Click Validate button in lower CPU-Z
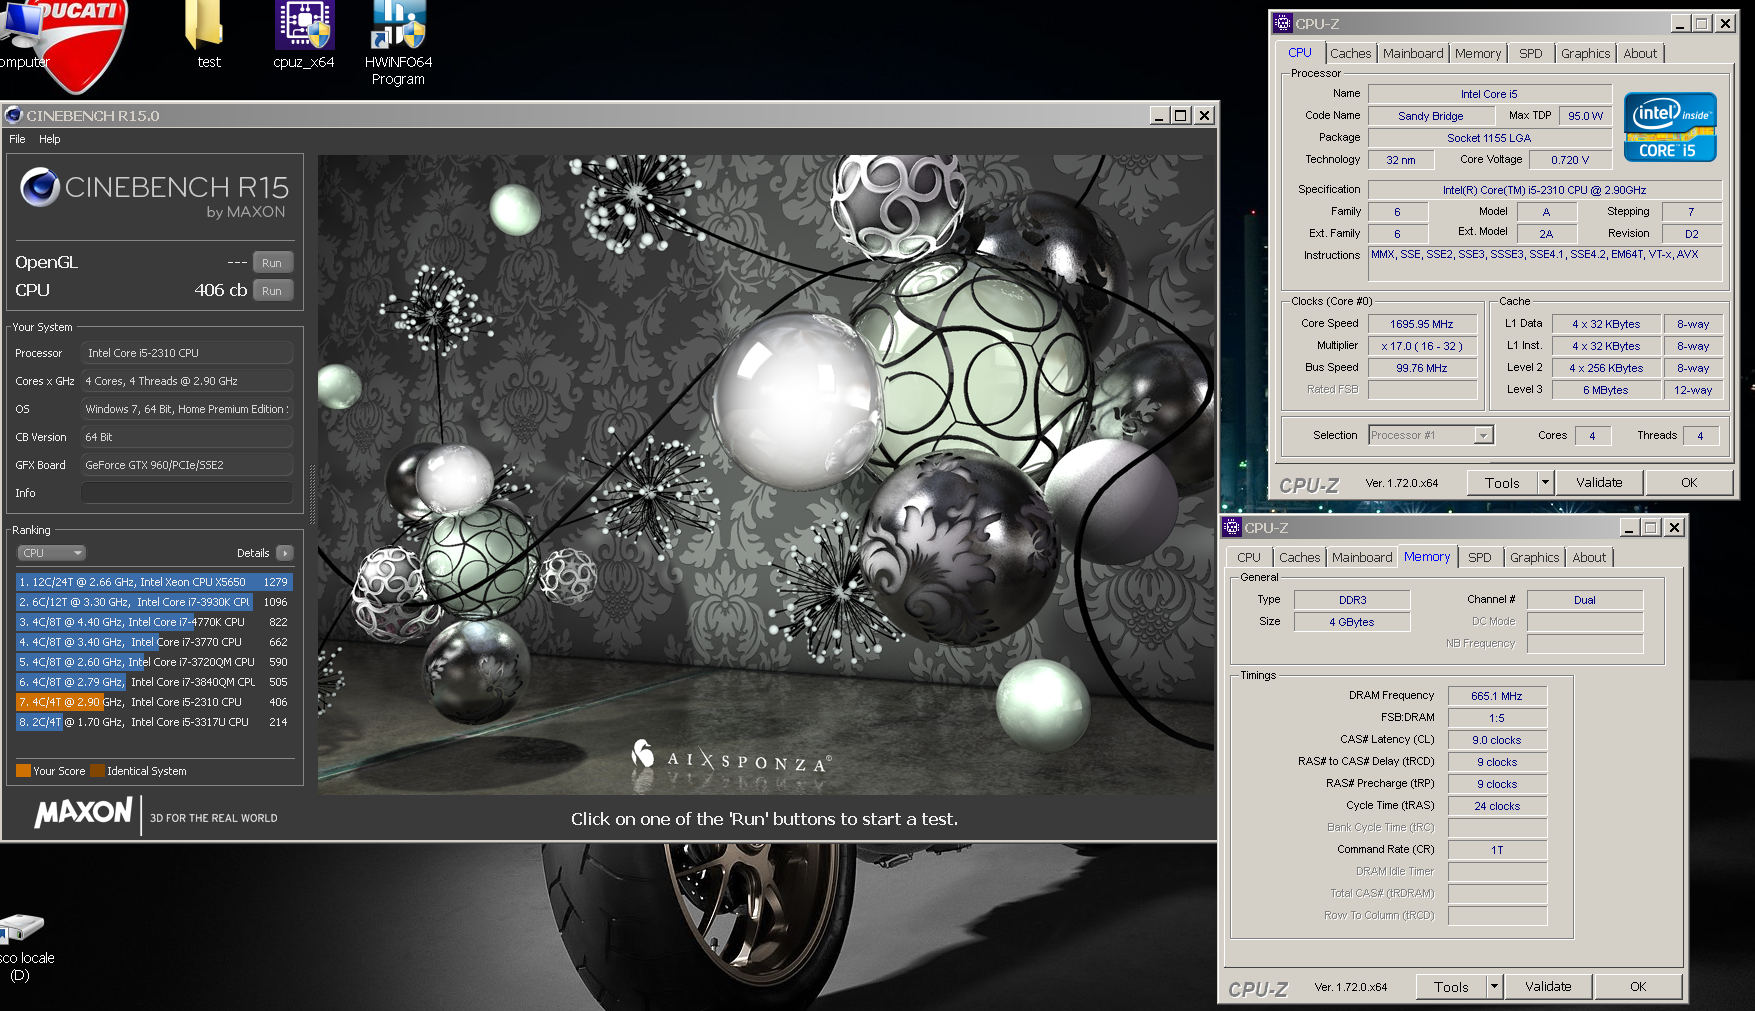The height and width of the screenshot is (1011, 1755). click(x=1548, y=987)
